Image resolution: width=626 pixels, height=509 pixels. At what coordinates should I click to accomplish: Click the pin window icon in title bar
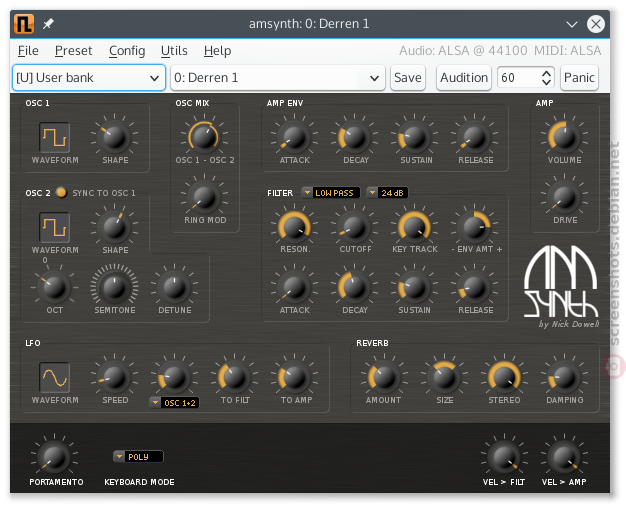[48, 24]
